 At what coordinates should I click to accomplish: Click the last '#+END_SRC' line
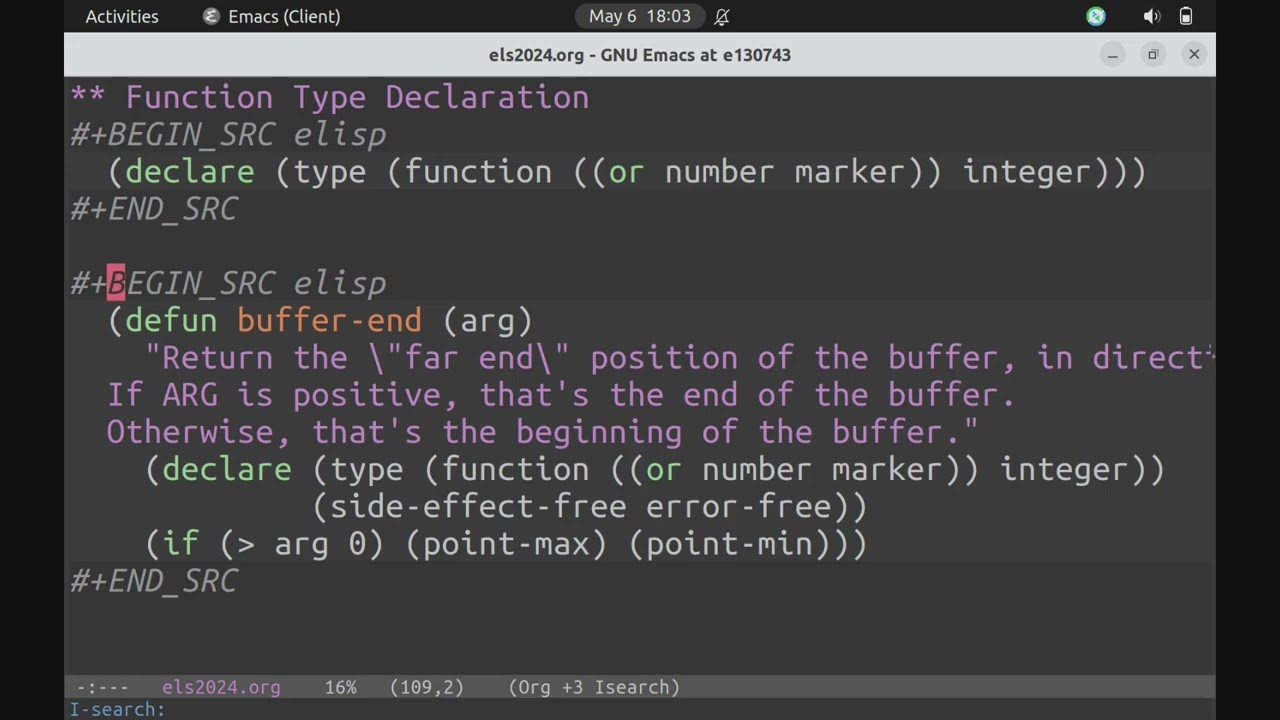tap(154, 581)
